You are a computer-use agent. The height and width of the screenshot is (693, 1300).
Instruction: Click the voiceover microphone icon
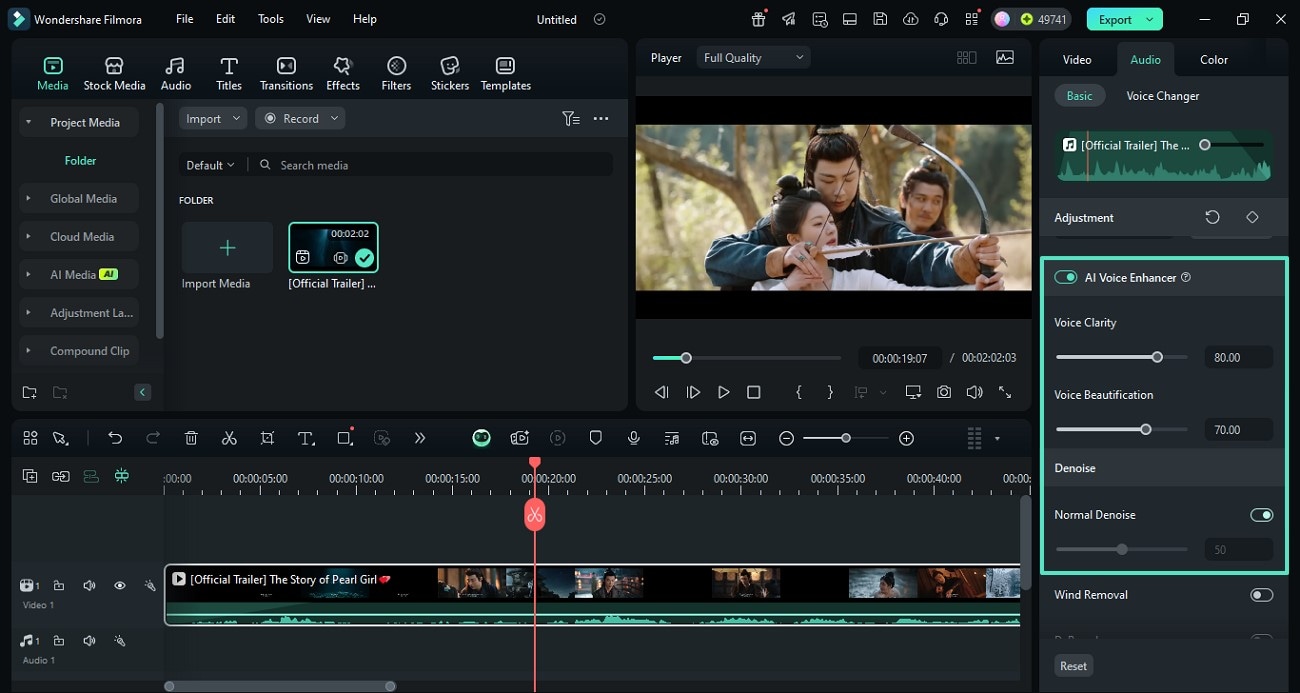633,438
